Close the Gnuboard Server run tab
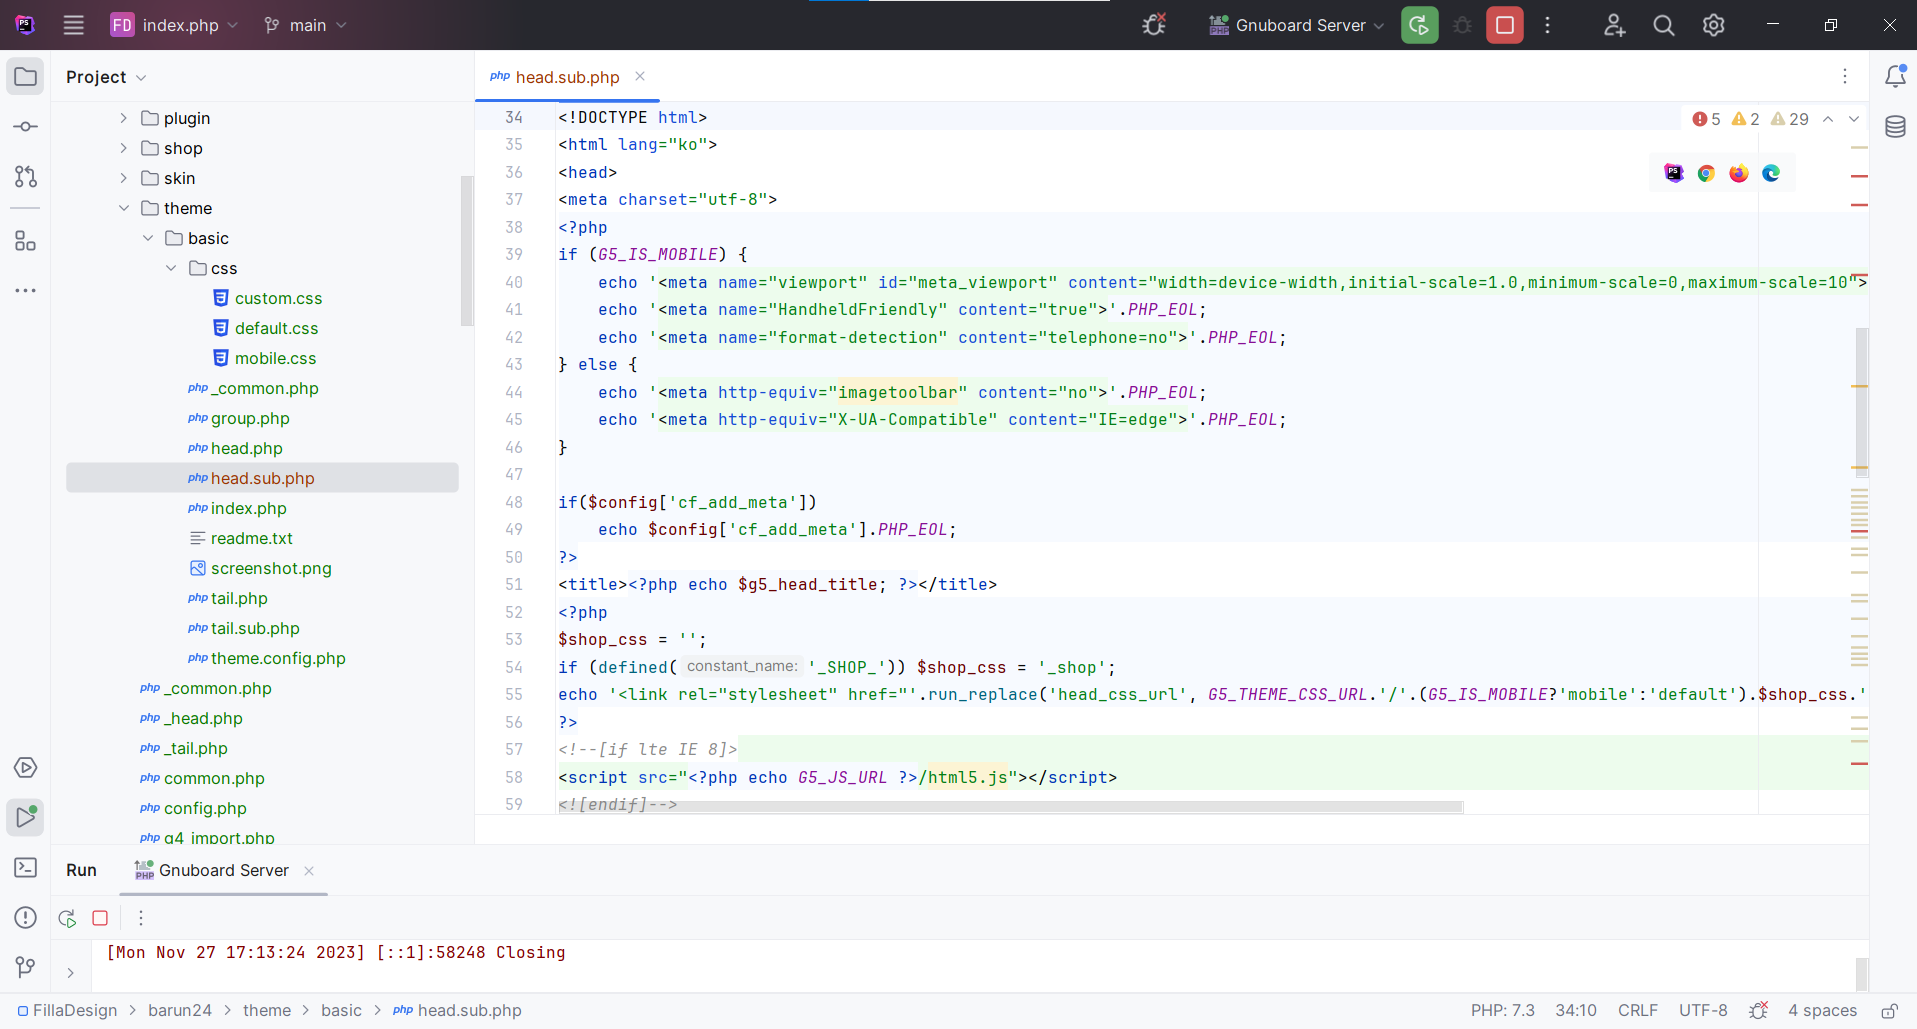This screenshot has width=1917, height=1029. (x=309, y=871)
